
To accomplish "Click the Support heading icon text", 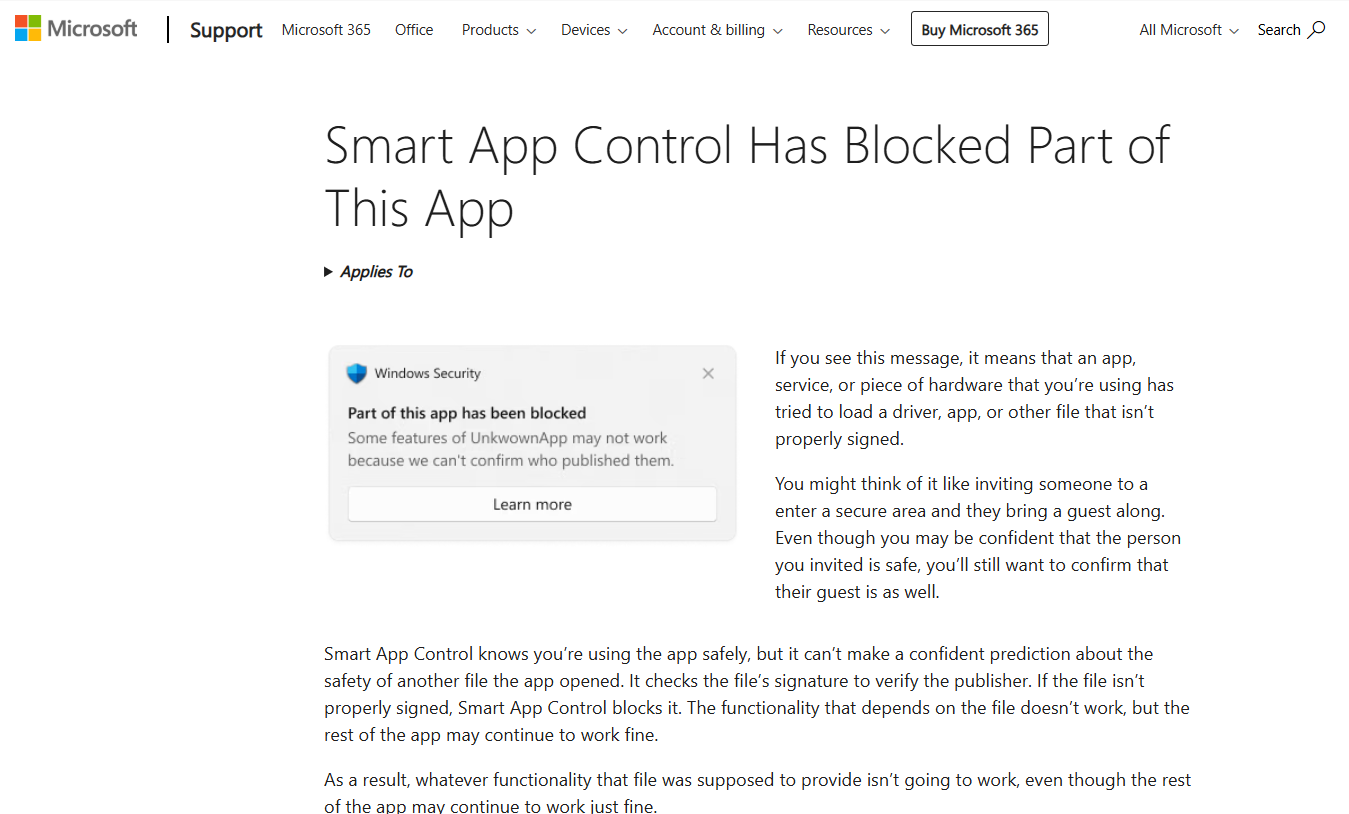I will click(225, 30).
